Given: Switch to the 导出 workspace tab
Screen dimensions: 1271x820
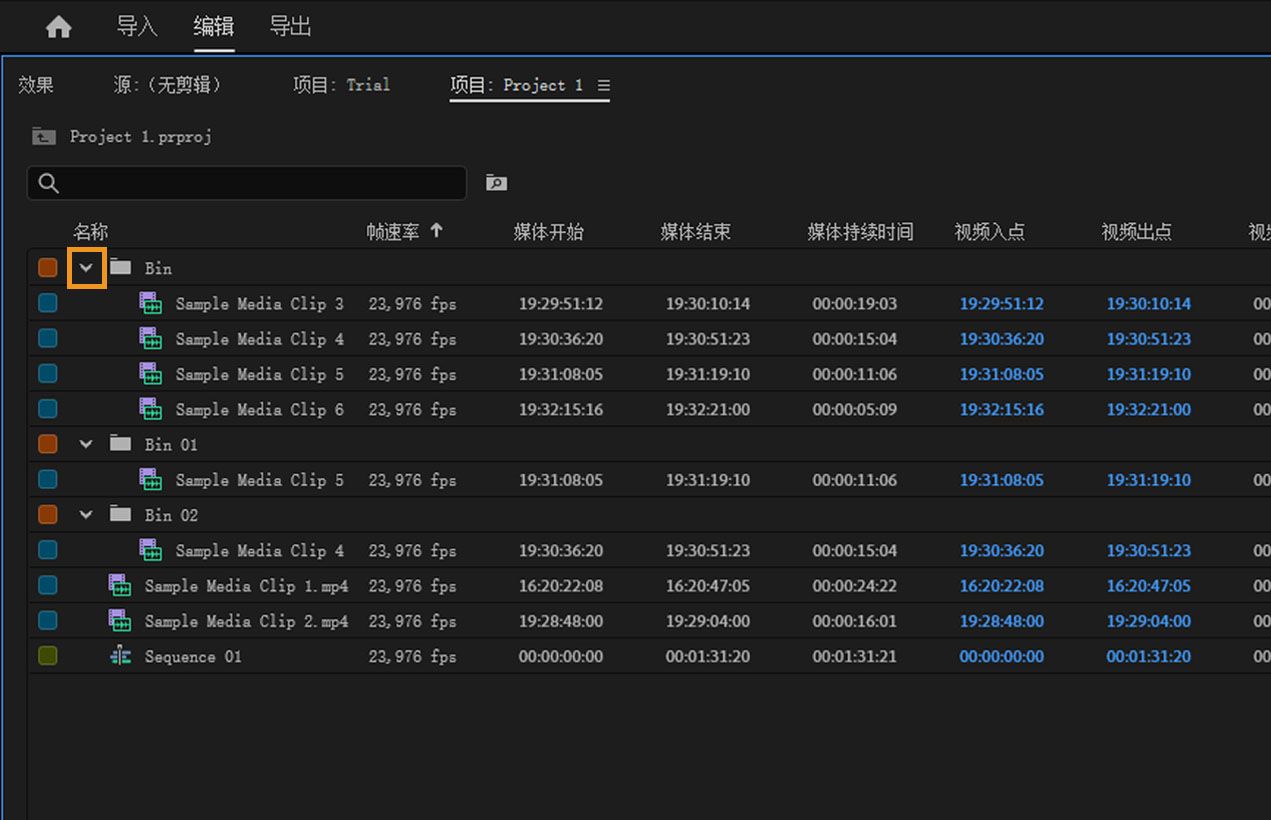Looking at the screenshot, I should [290, 27].
